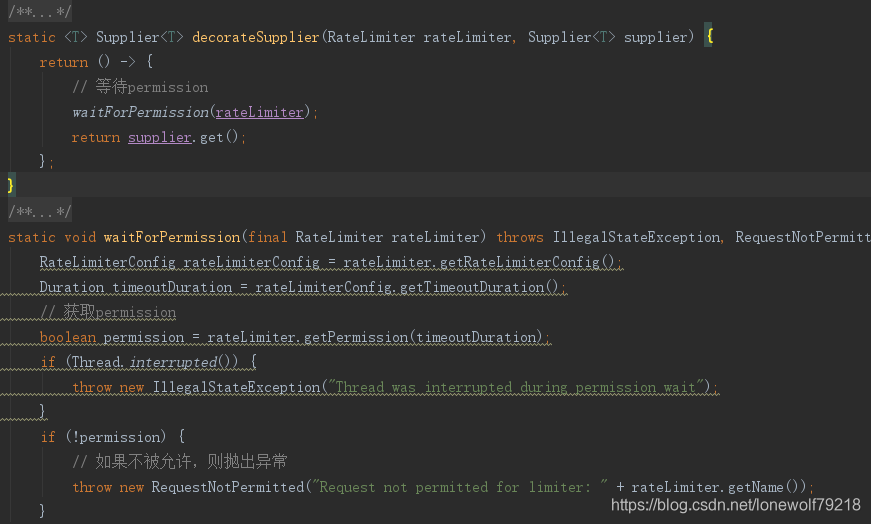
Task: Expand the folded Javadoc above waitForPermission
Action: (39, 211)
